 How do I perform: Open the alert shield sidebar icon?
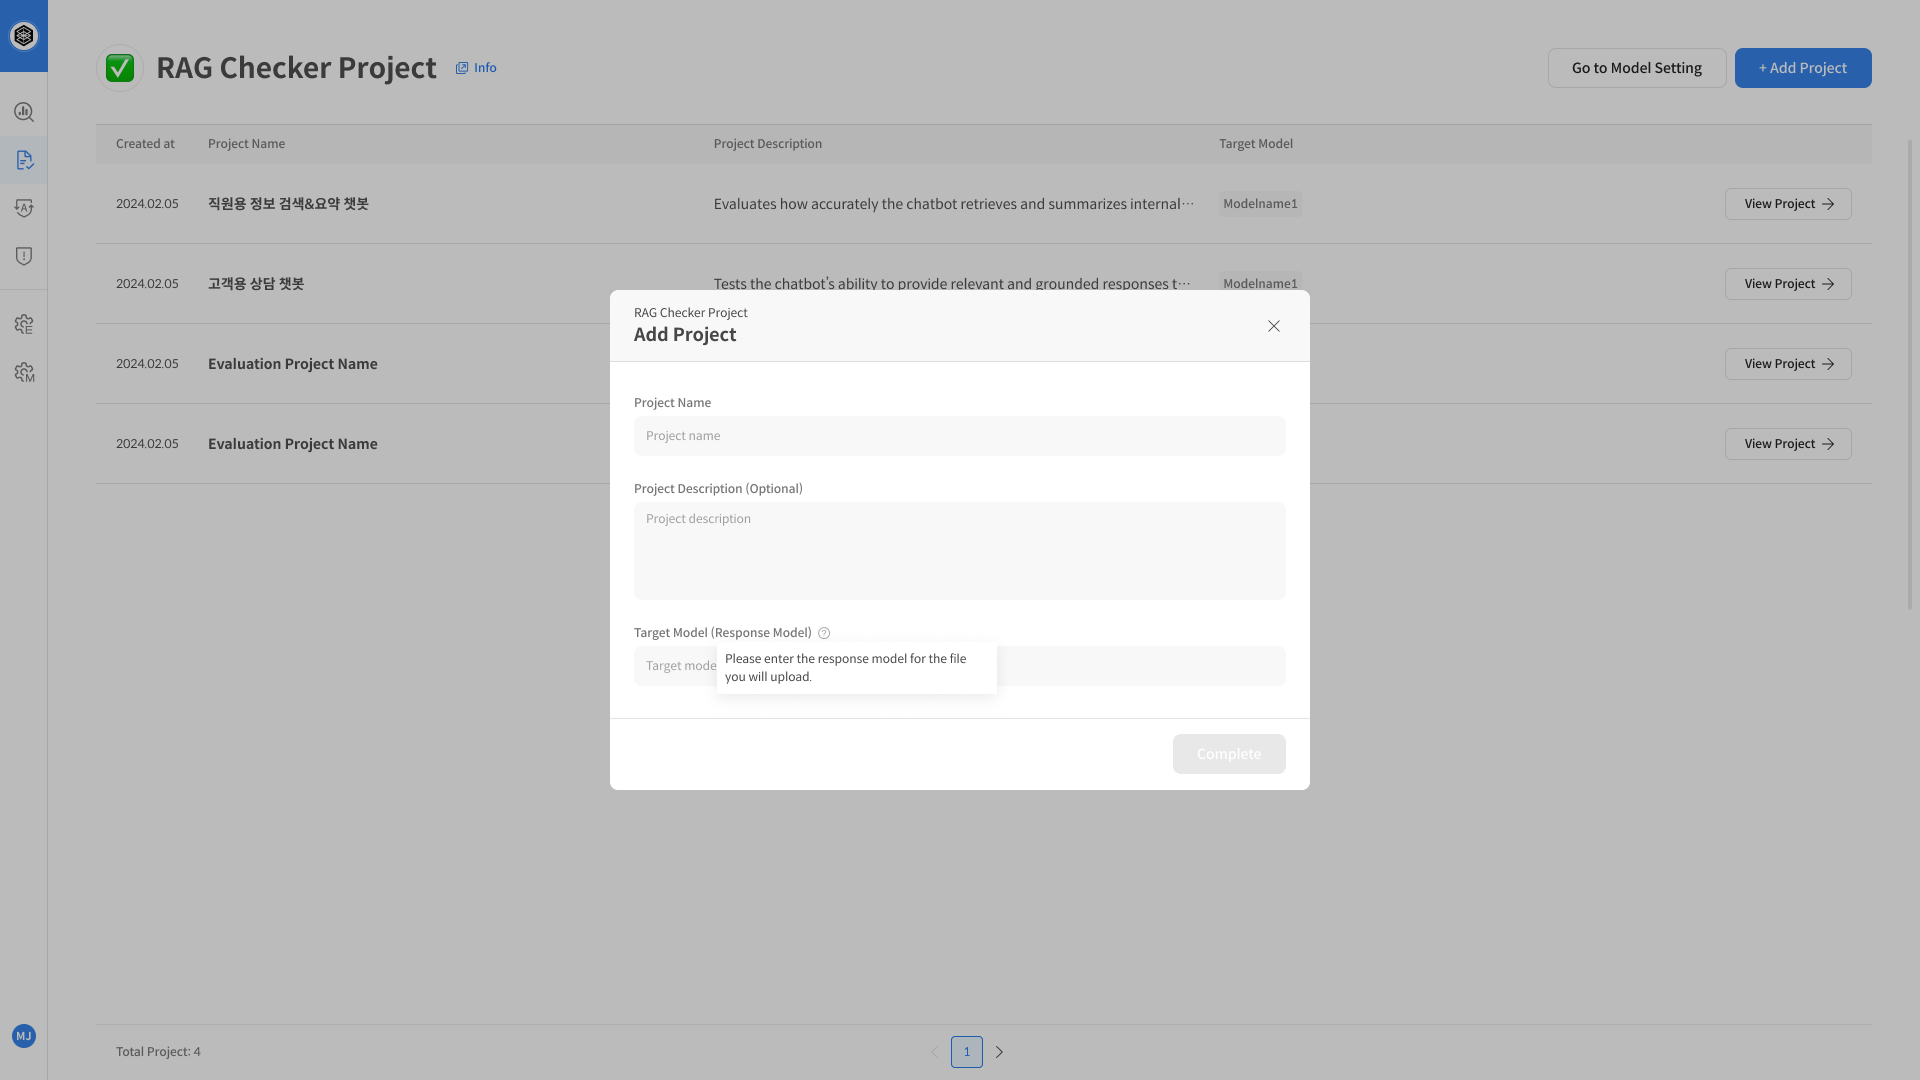(x=24, y=256)
